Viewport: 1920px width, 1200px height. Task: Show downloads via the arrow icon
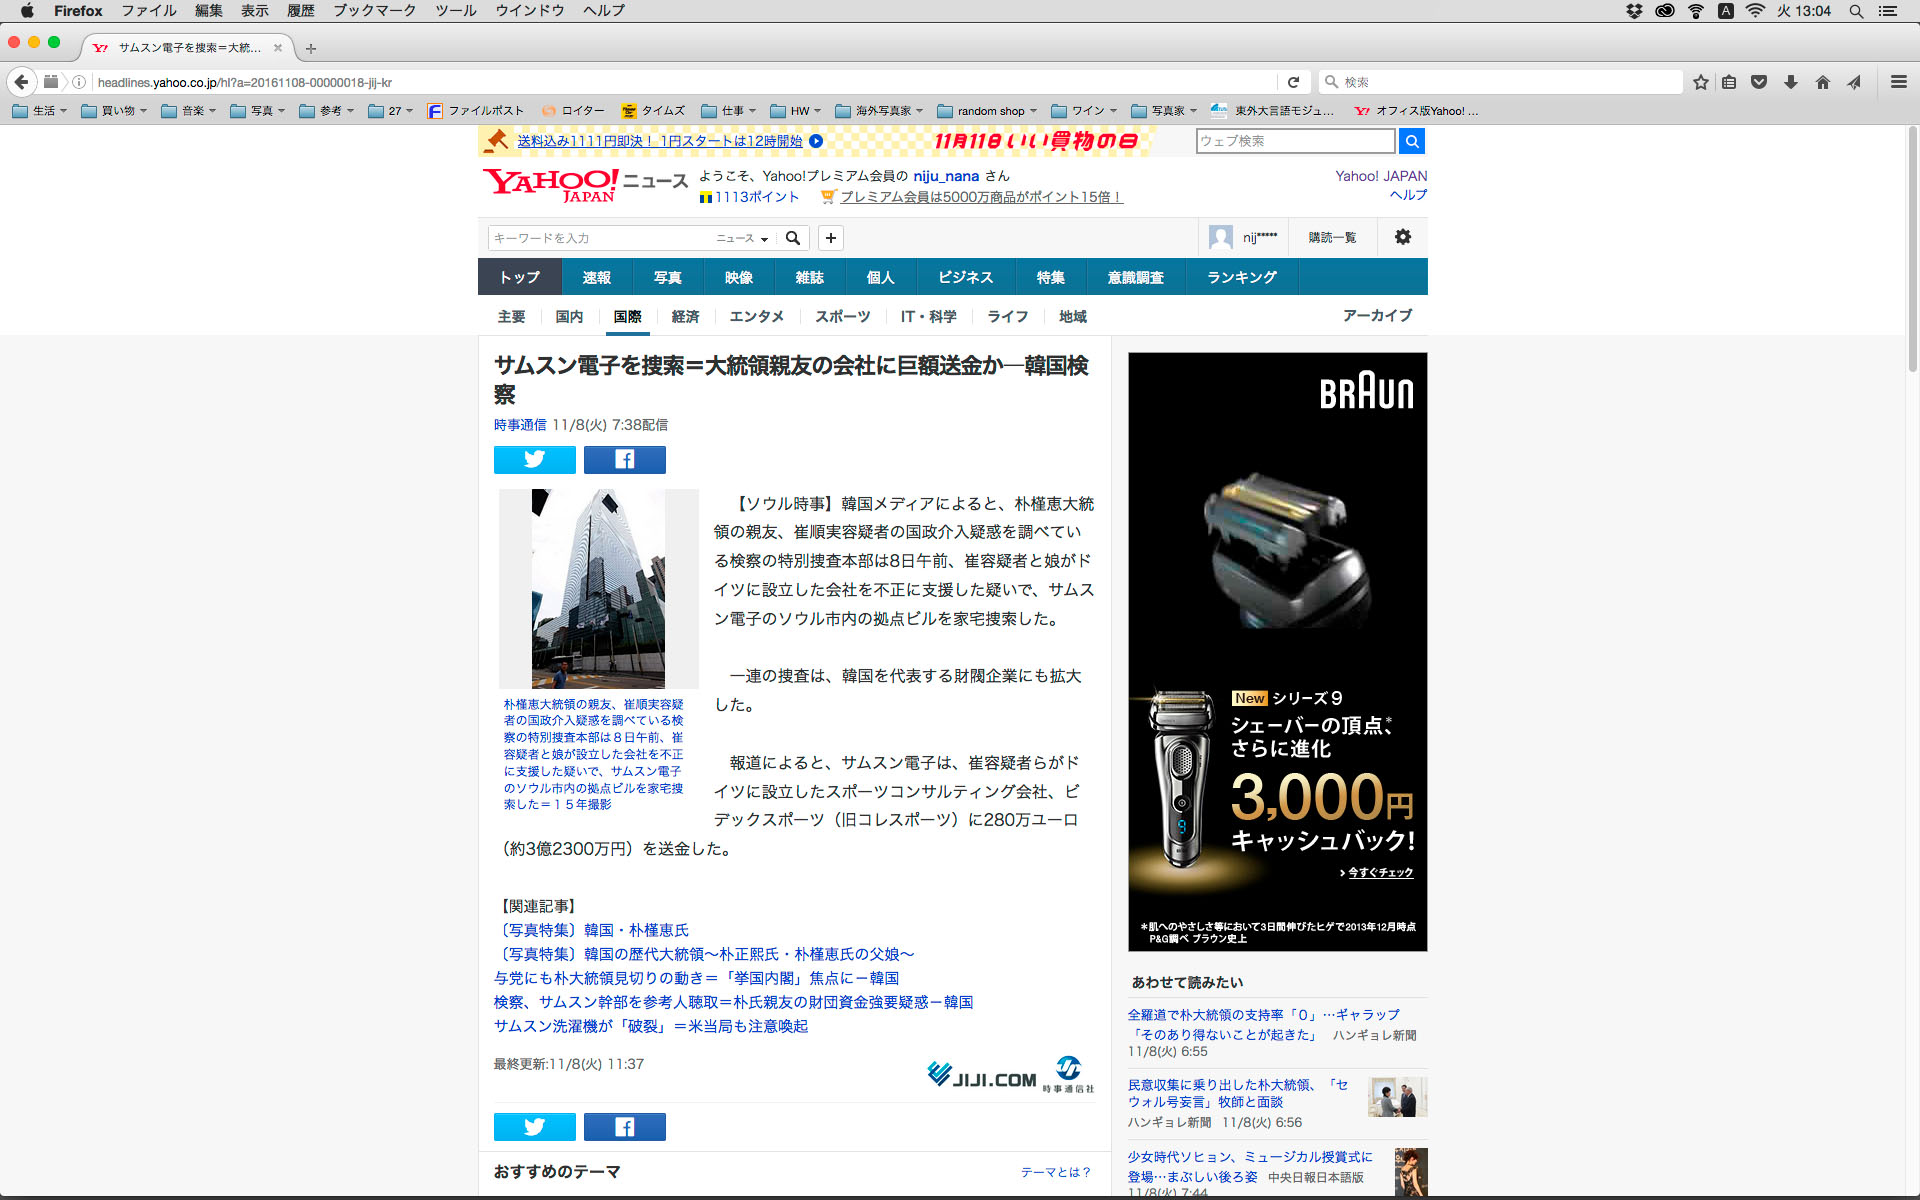pyautogui.click(x=1790, y=82)
